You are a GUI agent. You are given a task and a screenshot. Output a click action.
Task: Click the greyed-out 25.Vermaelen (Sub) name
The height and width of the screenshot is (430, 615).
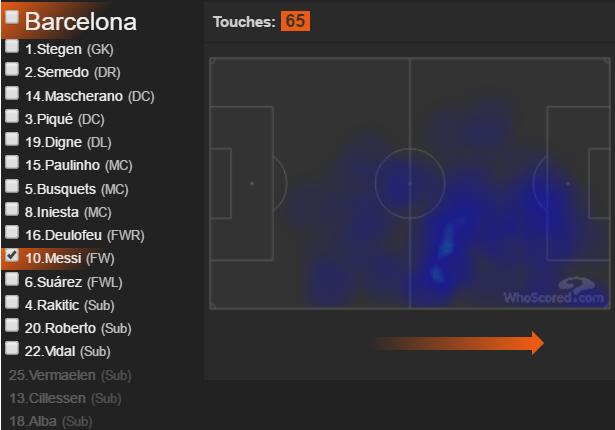tap(69, 375)
